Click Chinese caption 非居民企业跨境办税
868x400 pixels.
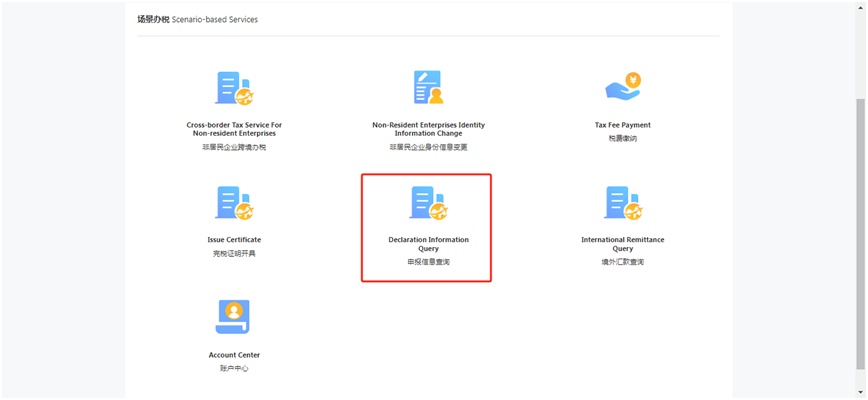[234, 147]
